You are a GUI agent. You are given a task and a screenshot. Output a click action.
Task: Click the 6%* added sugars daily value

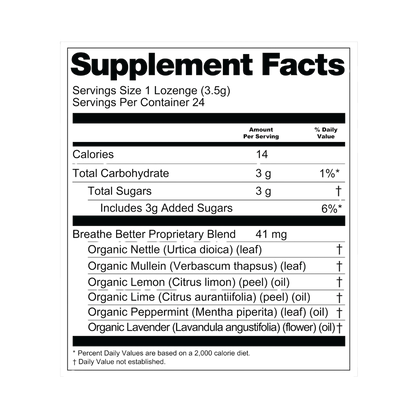point(331,209)
